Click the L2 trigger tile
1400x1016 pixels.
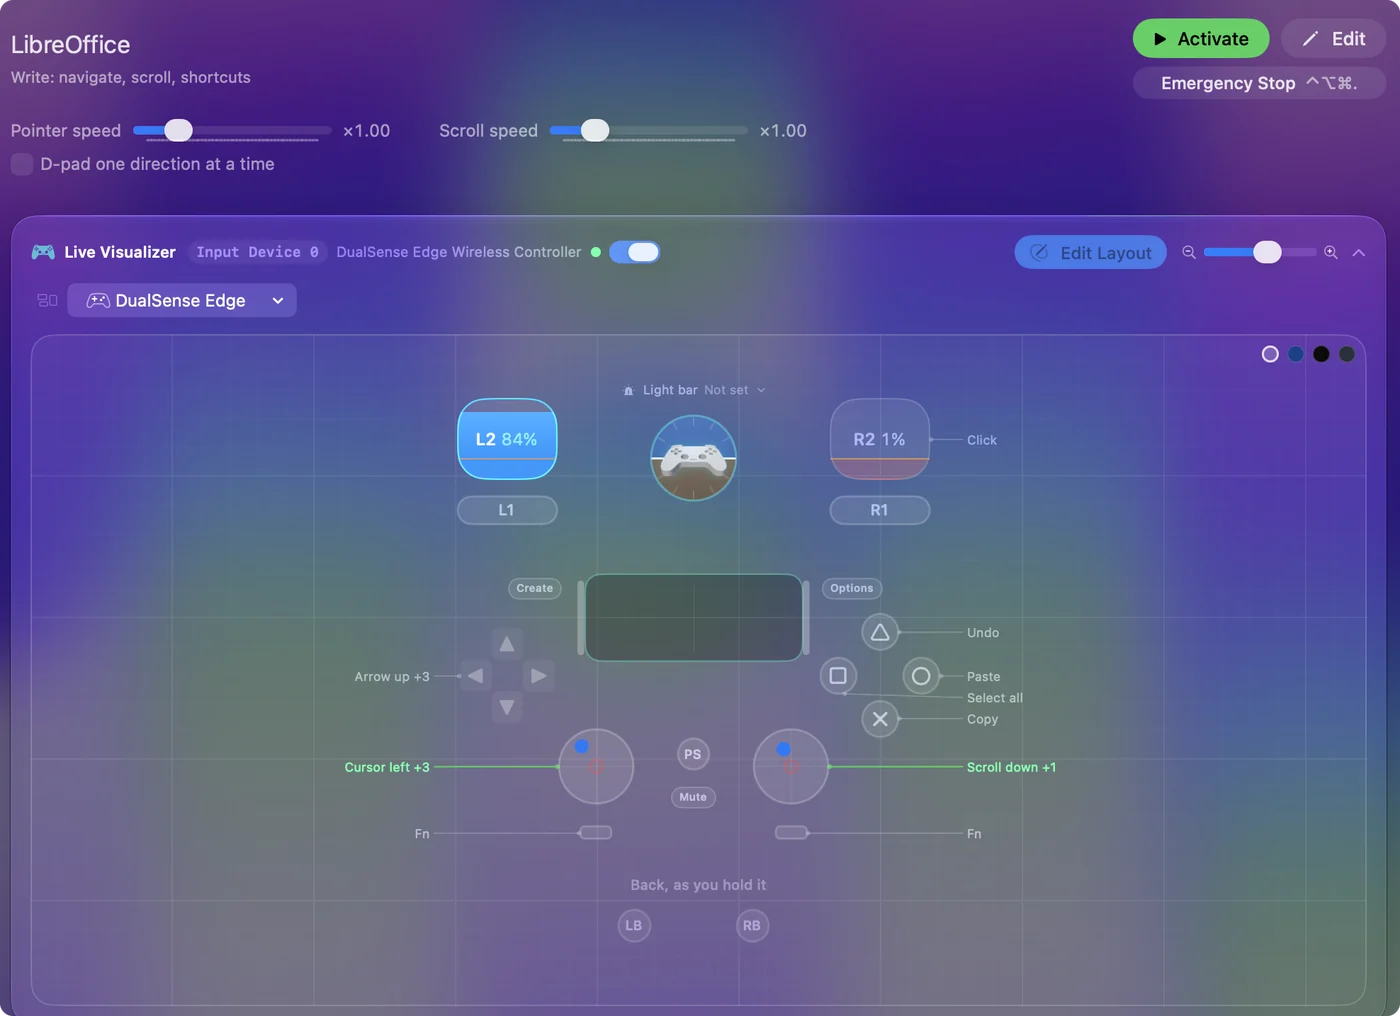pyautogui.click(x=507, y=439)
